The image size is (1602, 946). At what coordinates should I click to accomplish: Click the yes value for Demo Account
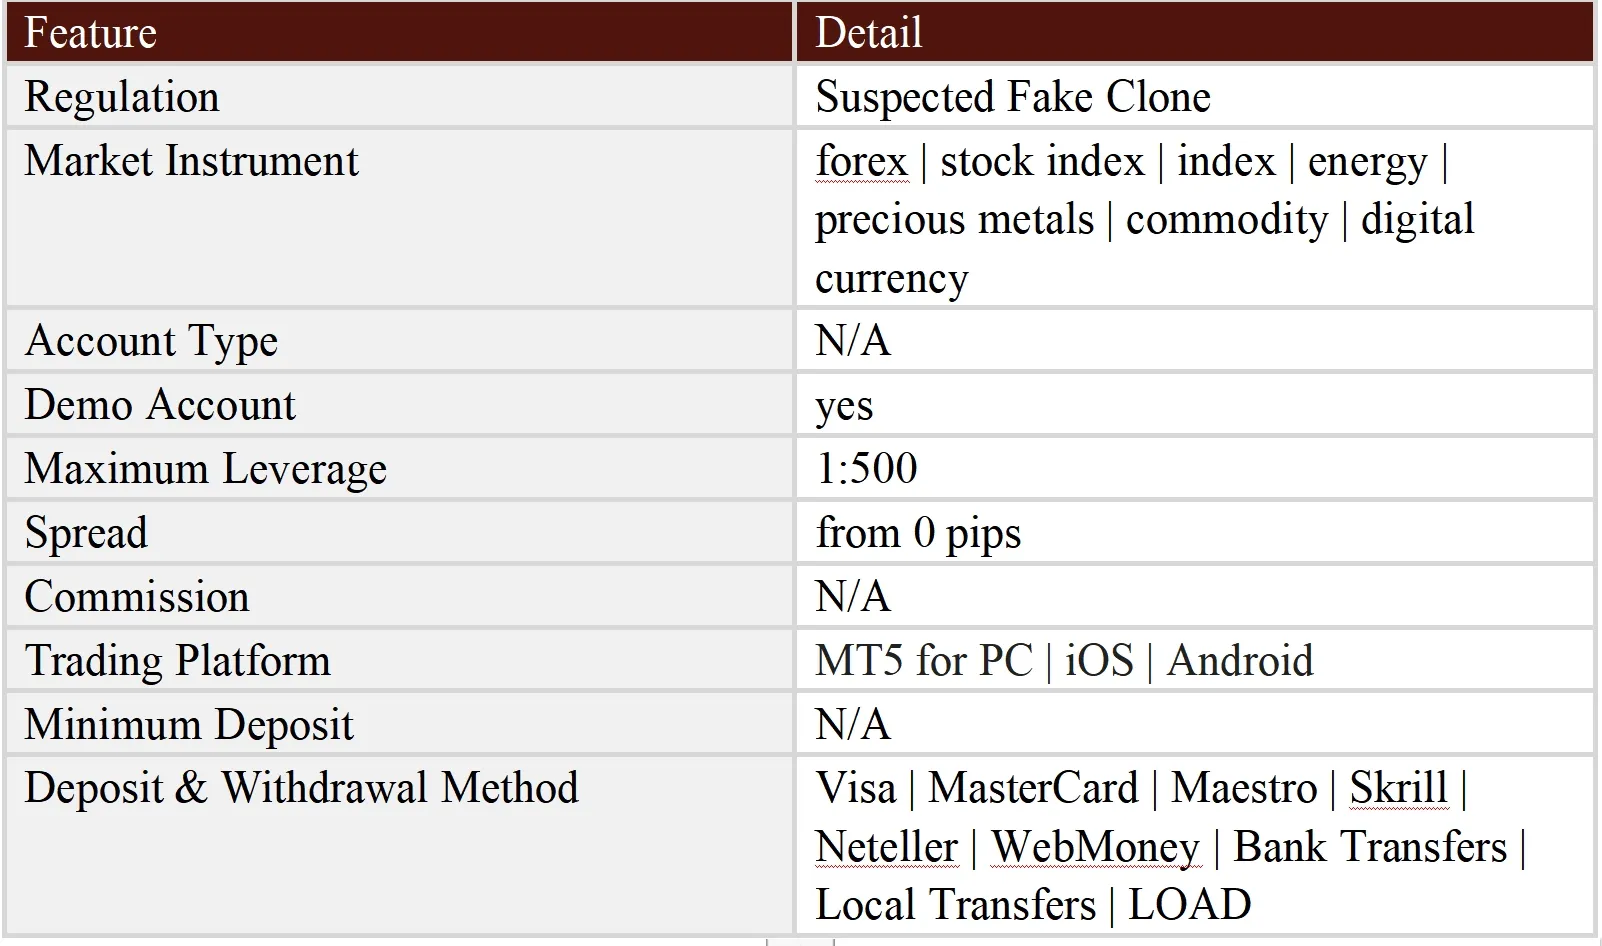(844, 405)
